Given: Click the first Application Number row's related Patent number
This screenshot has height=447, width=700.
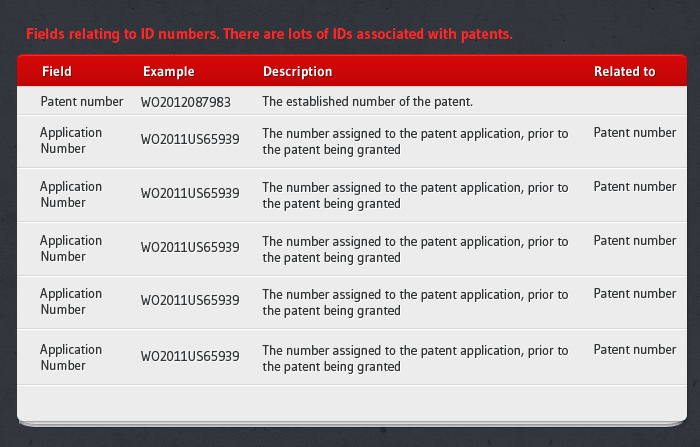Looking at the screenshot, I should 634,133.
